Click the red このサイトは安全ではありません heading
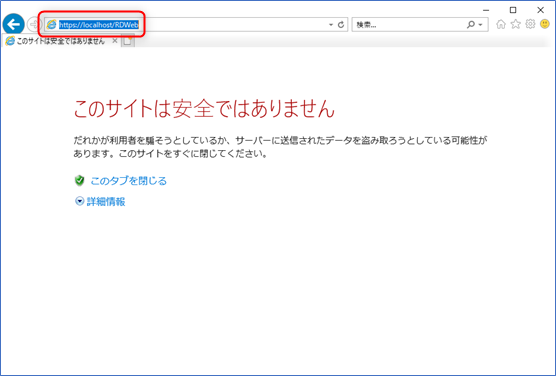Image resolution: width=556 pixels, height=376 pixels. click(204, 109)
